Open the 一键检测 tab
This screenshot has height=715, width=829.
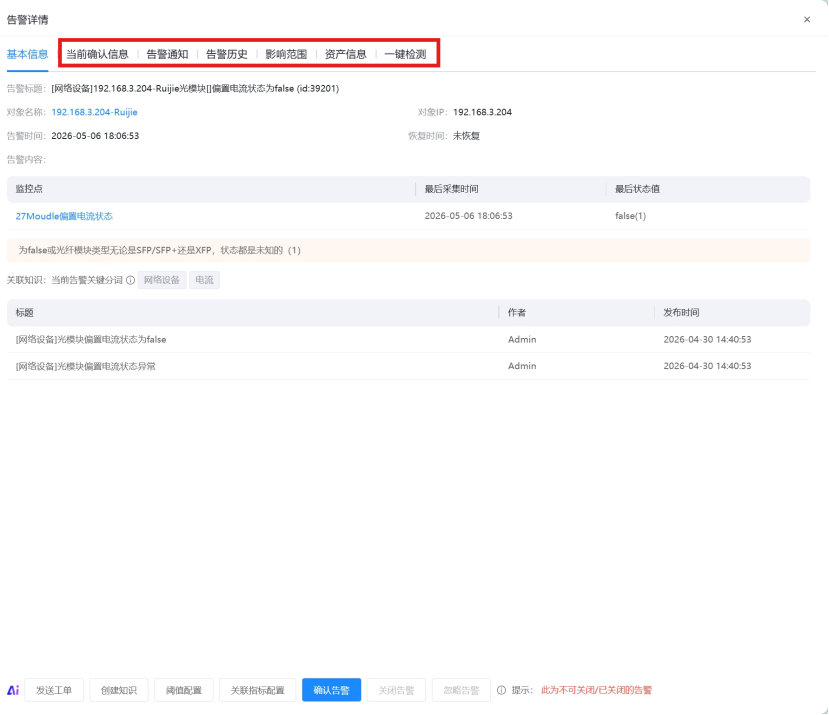(405, 54)
